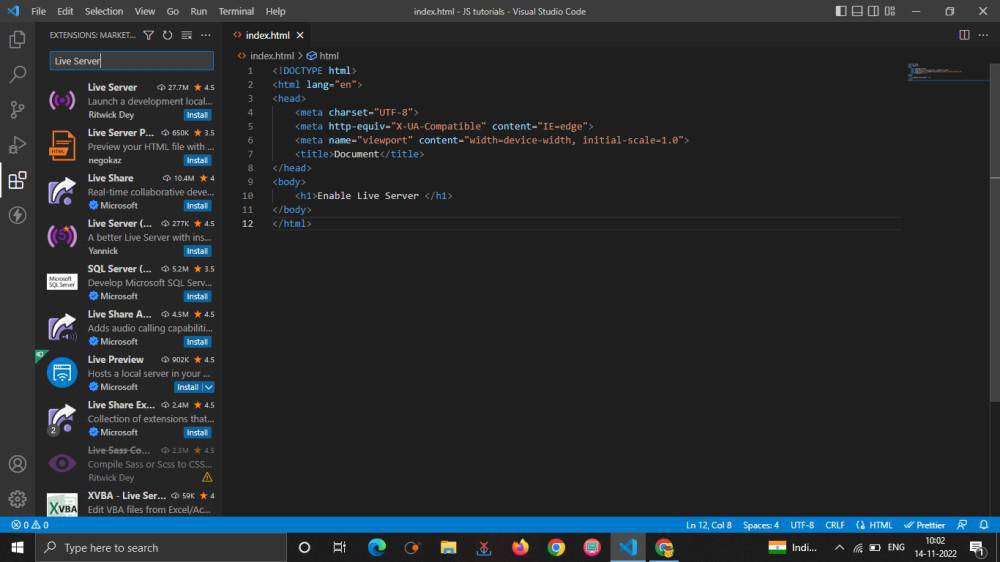Click the extensions search input field
Viewport: 1000px width, 562px height.
click(131, 61)
